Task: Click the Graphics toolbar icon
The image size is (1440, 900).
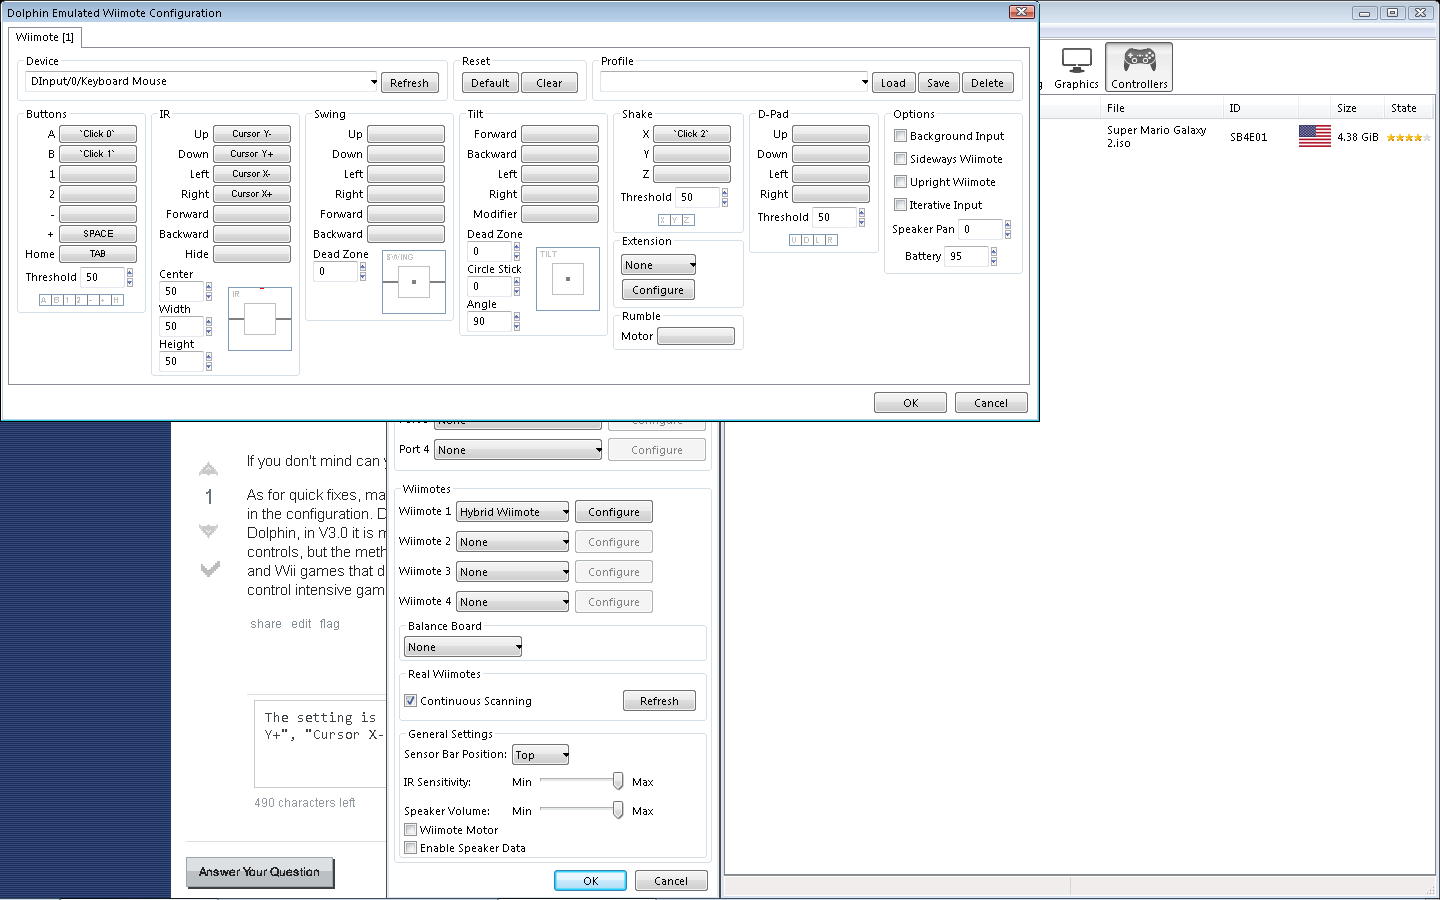Action: (x=1076, y=67)
